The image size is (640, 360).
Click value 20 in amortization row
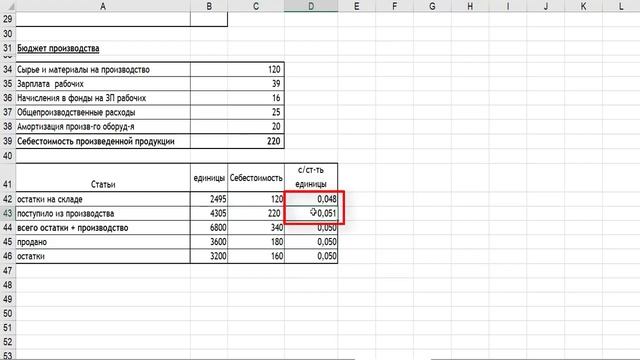click(256, 127)
